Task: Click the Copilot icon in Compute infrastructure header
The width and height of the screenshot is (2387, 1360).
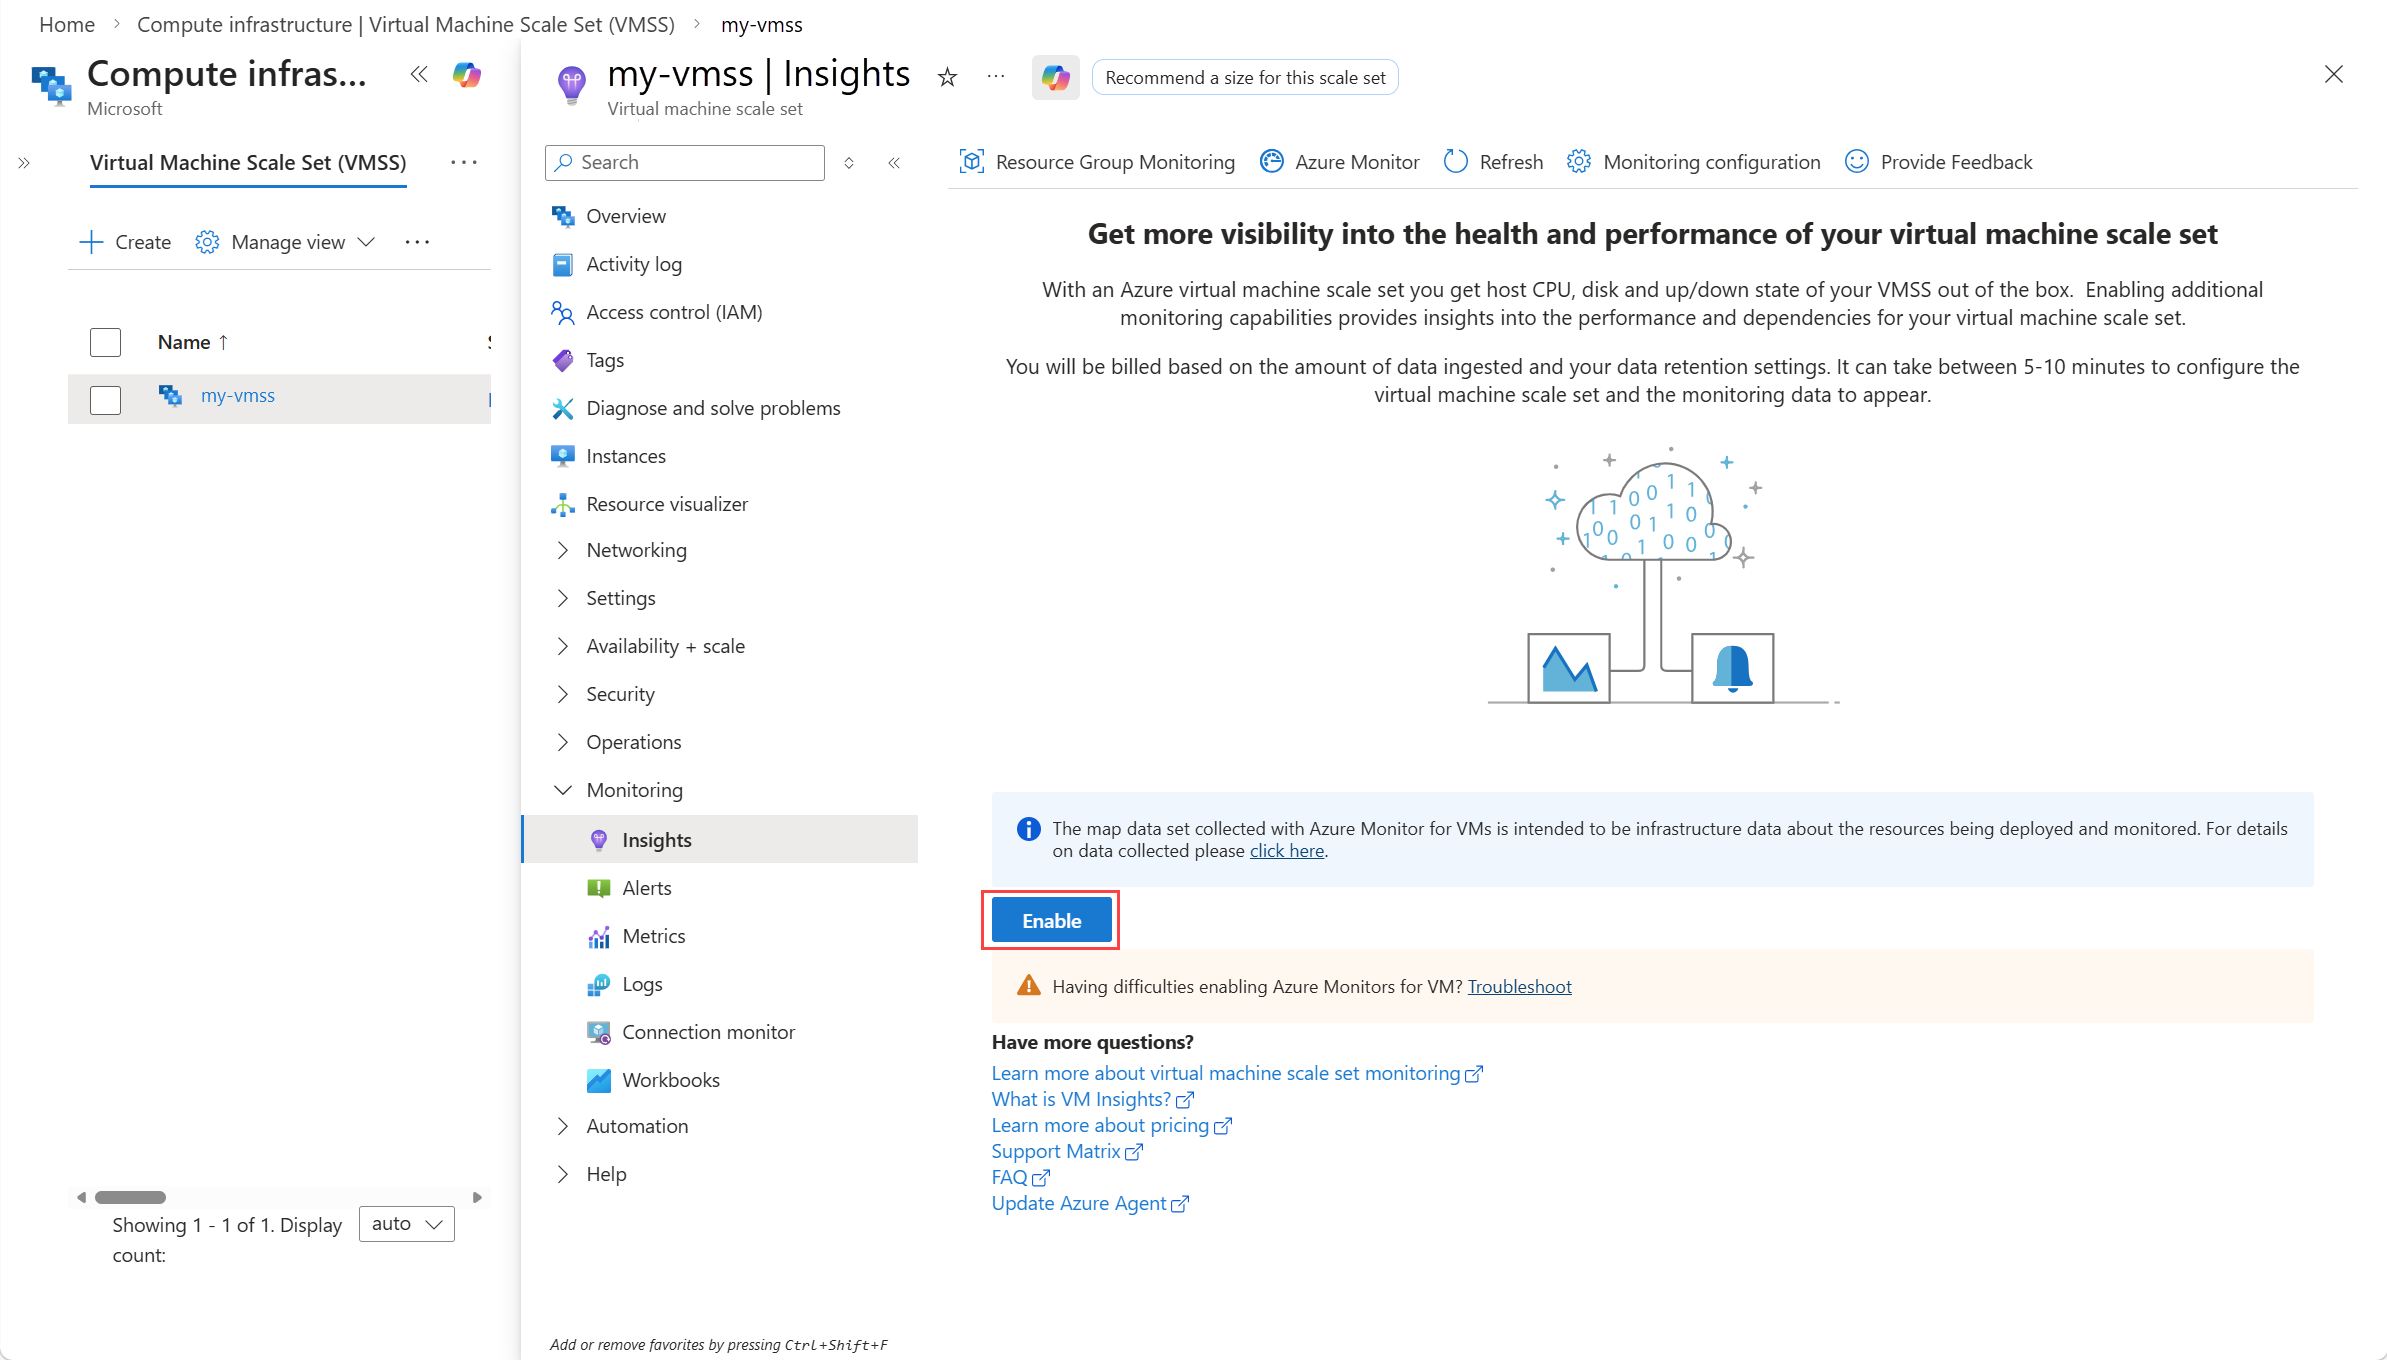Action: [x=467, y=75]
